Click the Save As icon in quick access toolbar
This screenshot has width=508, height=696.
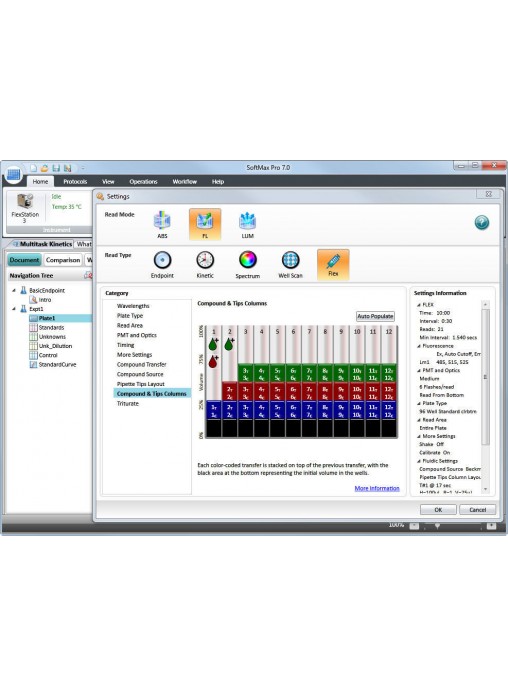point(67,168)
